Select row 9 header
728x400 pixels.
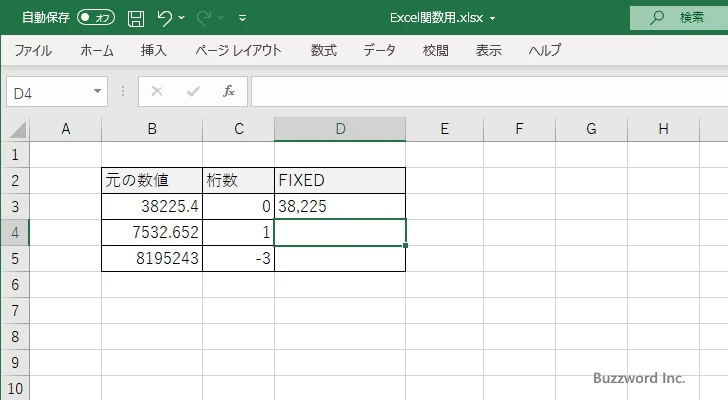[x=15, y=362]
